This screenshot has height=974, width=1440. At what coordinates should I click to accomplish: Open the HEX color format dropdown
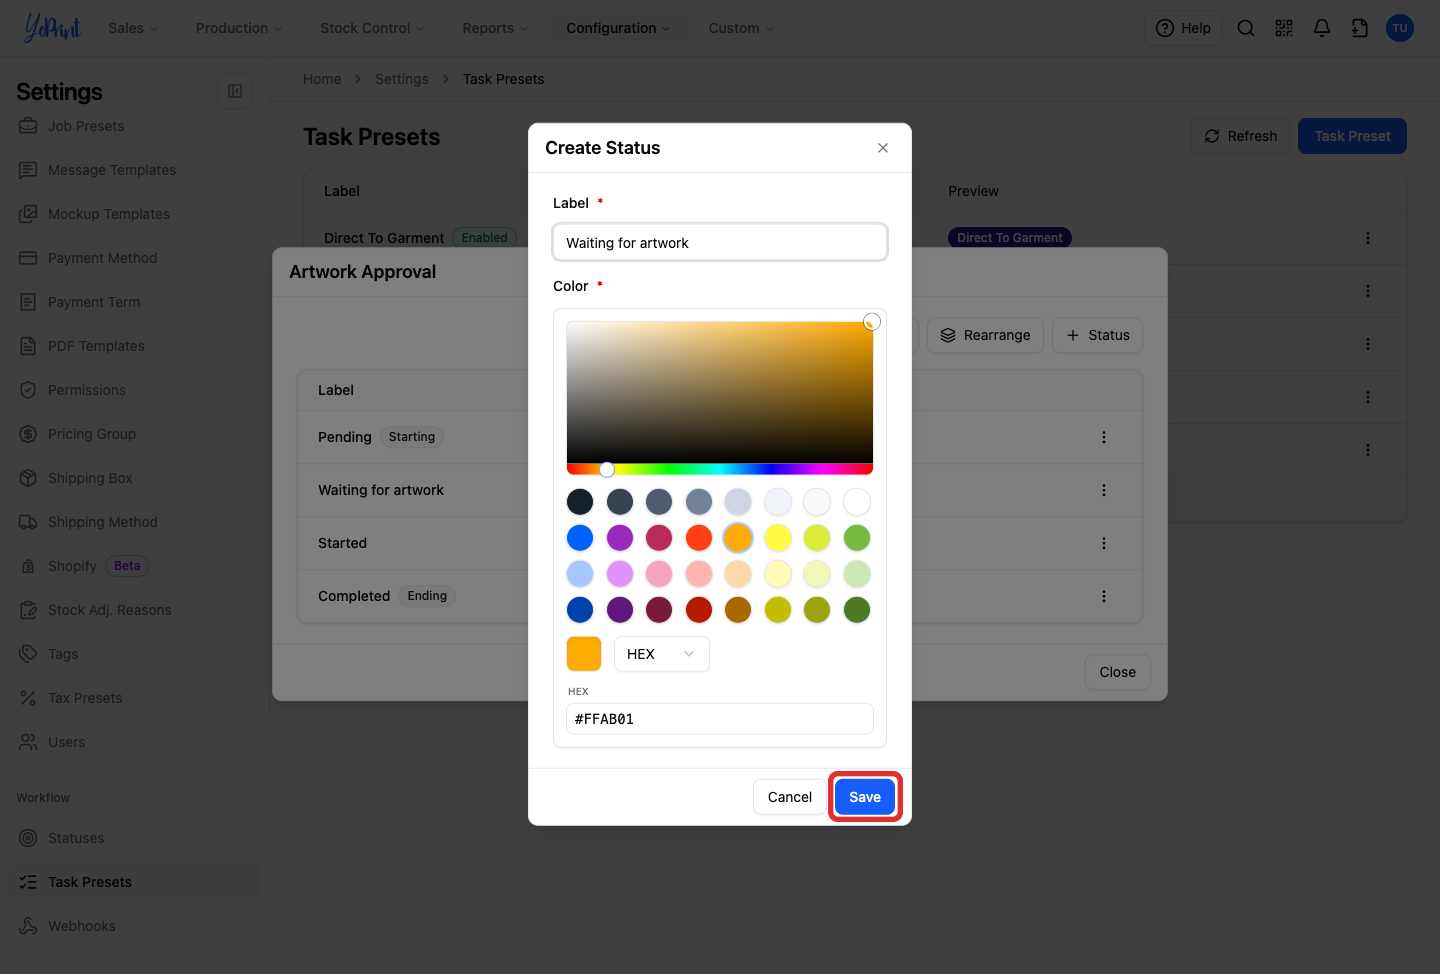661,654
